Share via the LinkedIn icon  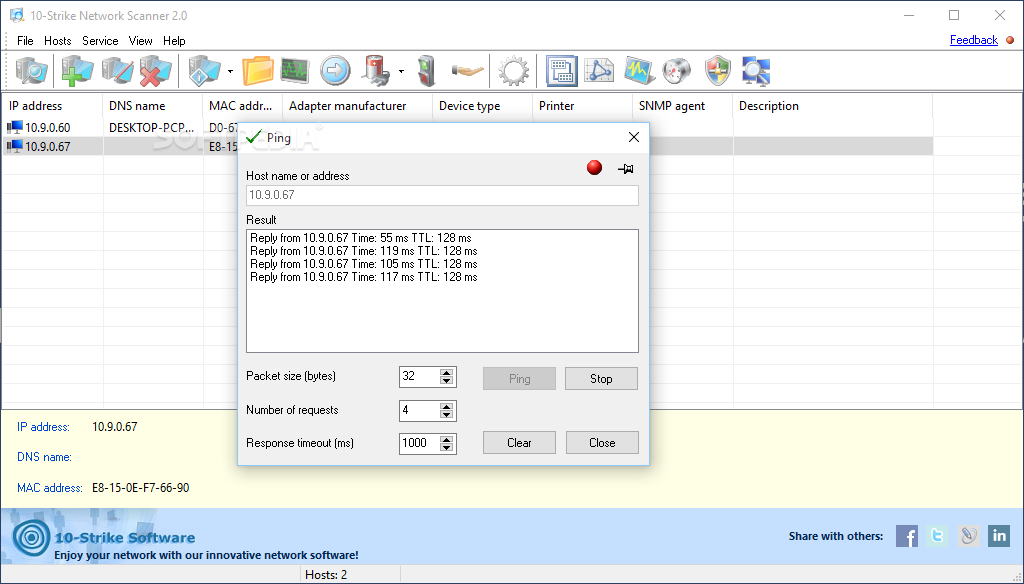point(999,536)
